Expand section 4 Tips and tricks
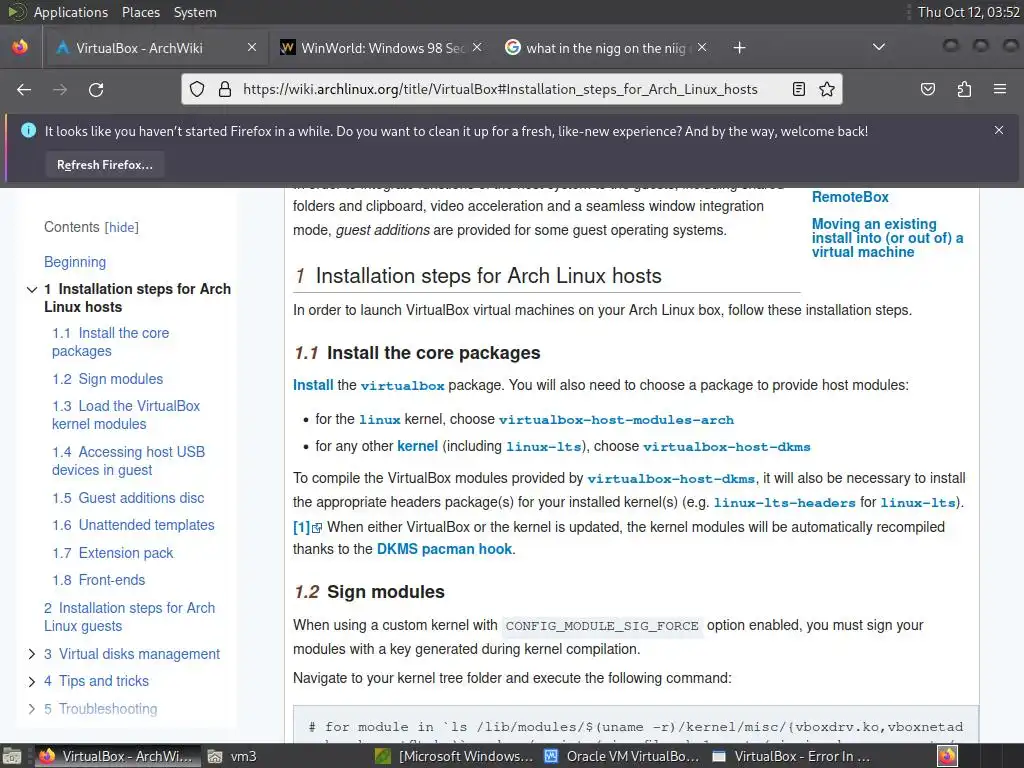This screenshot has width=1024, height=768. pos(31,681)
